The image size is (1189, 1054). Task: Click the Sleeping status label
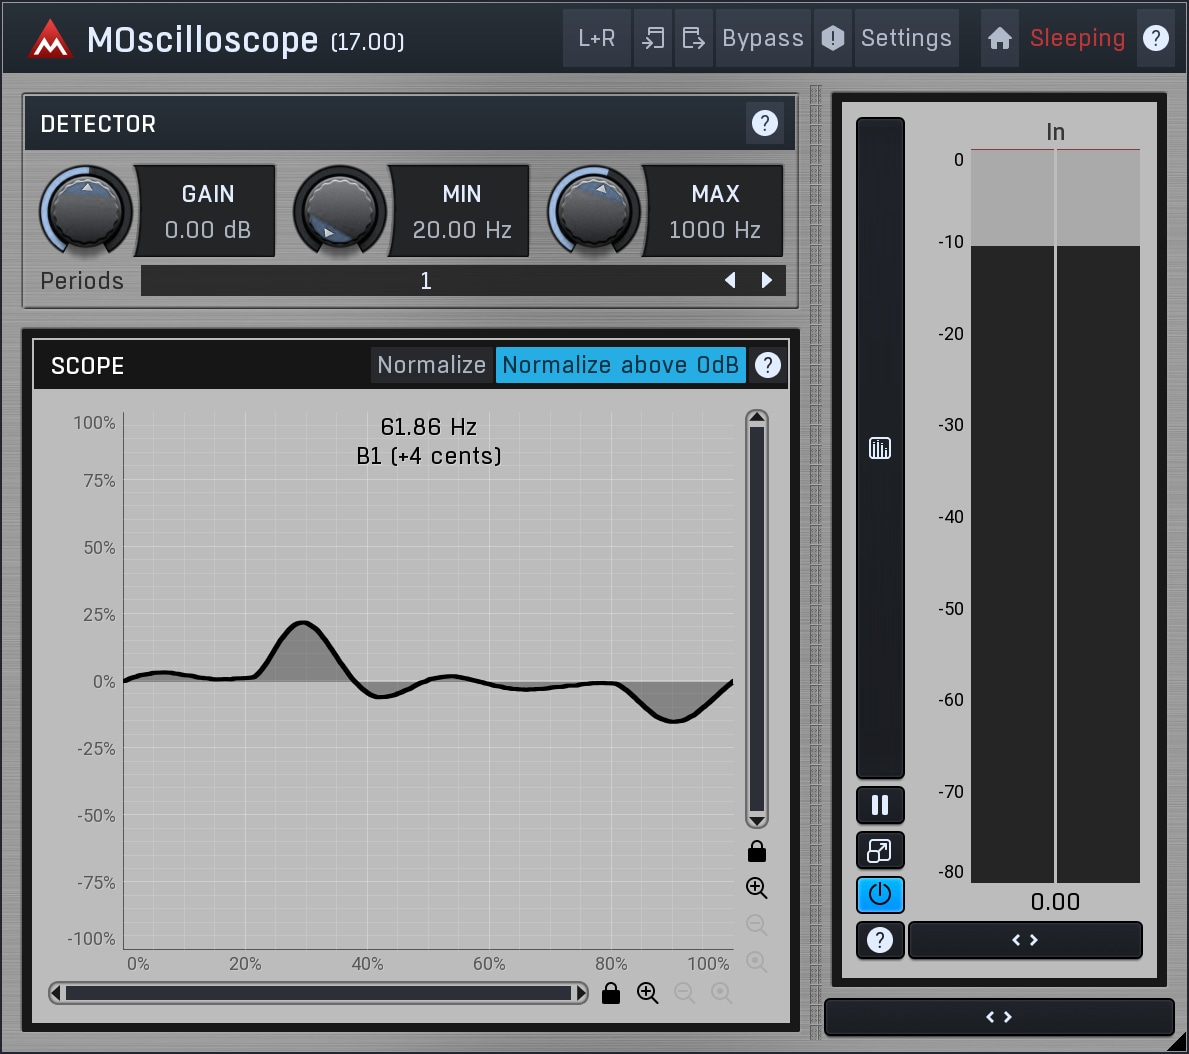tap(1077, 38)
